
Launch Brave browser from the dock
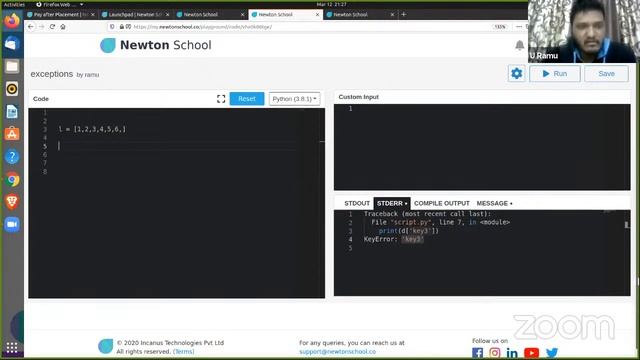coord(12,202)
